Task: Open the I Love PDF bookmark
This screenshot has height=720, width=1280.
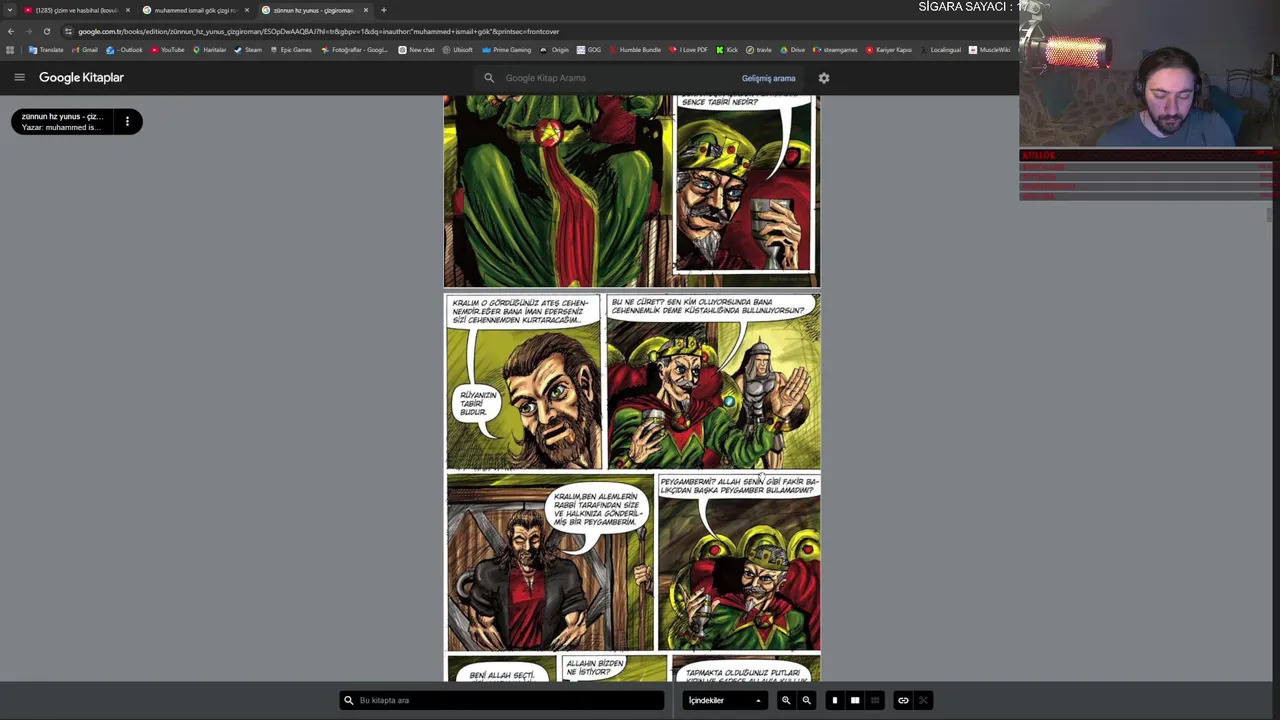Action: [688, 50]
